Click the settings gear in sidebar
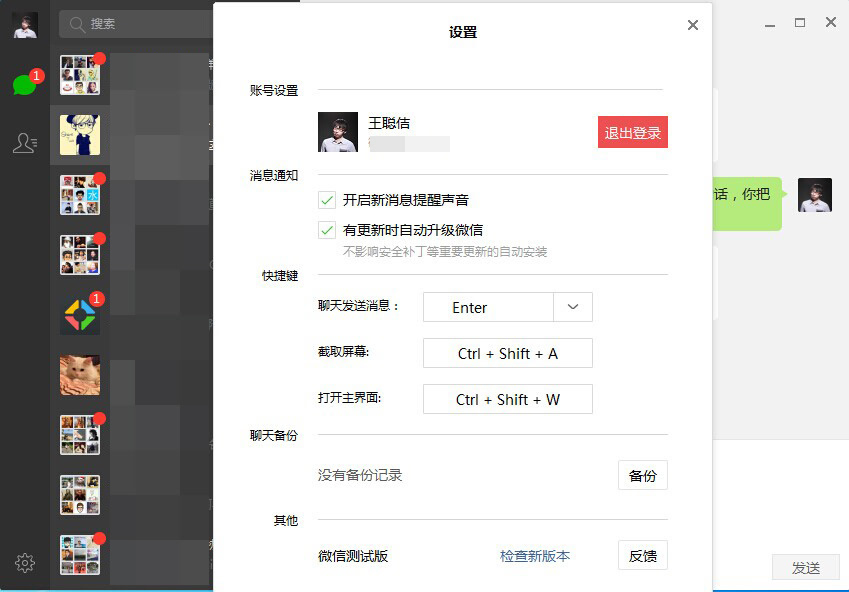The image size is (849, 592). click(x=25, y=563)
